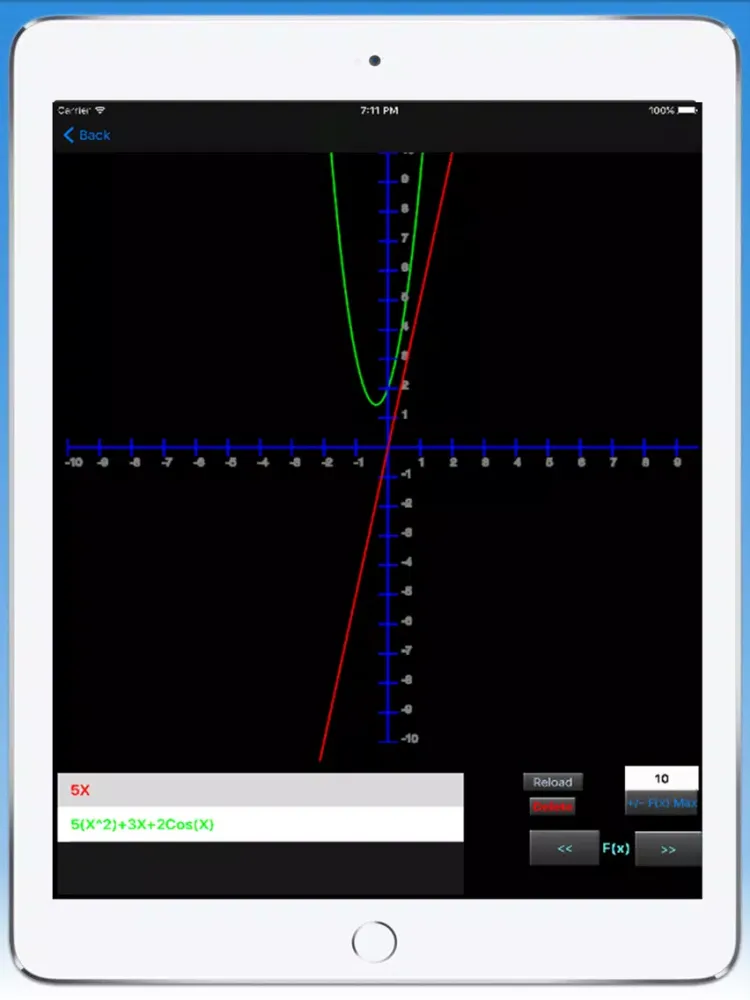Click the << previous function button

coord(564,848)
